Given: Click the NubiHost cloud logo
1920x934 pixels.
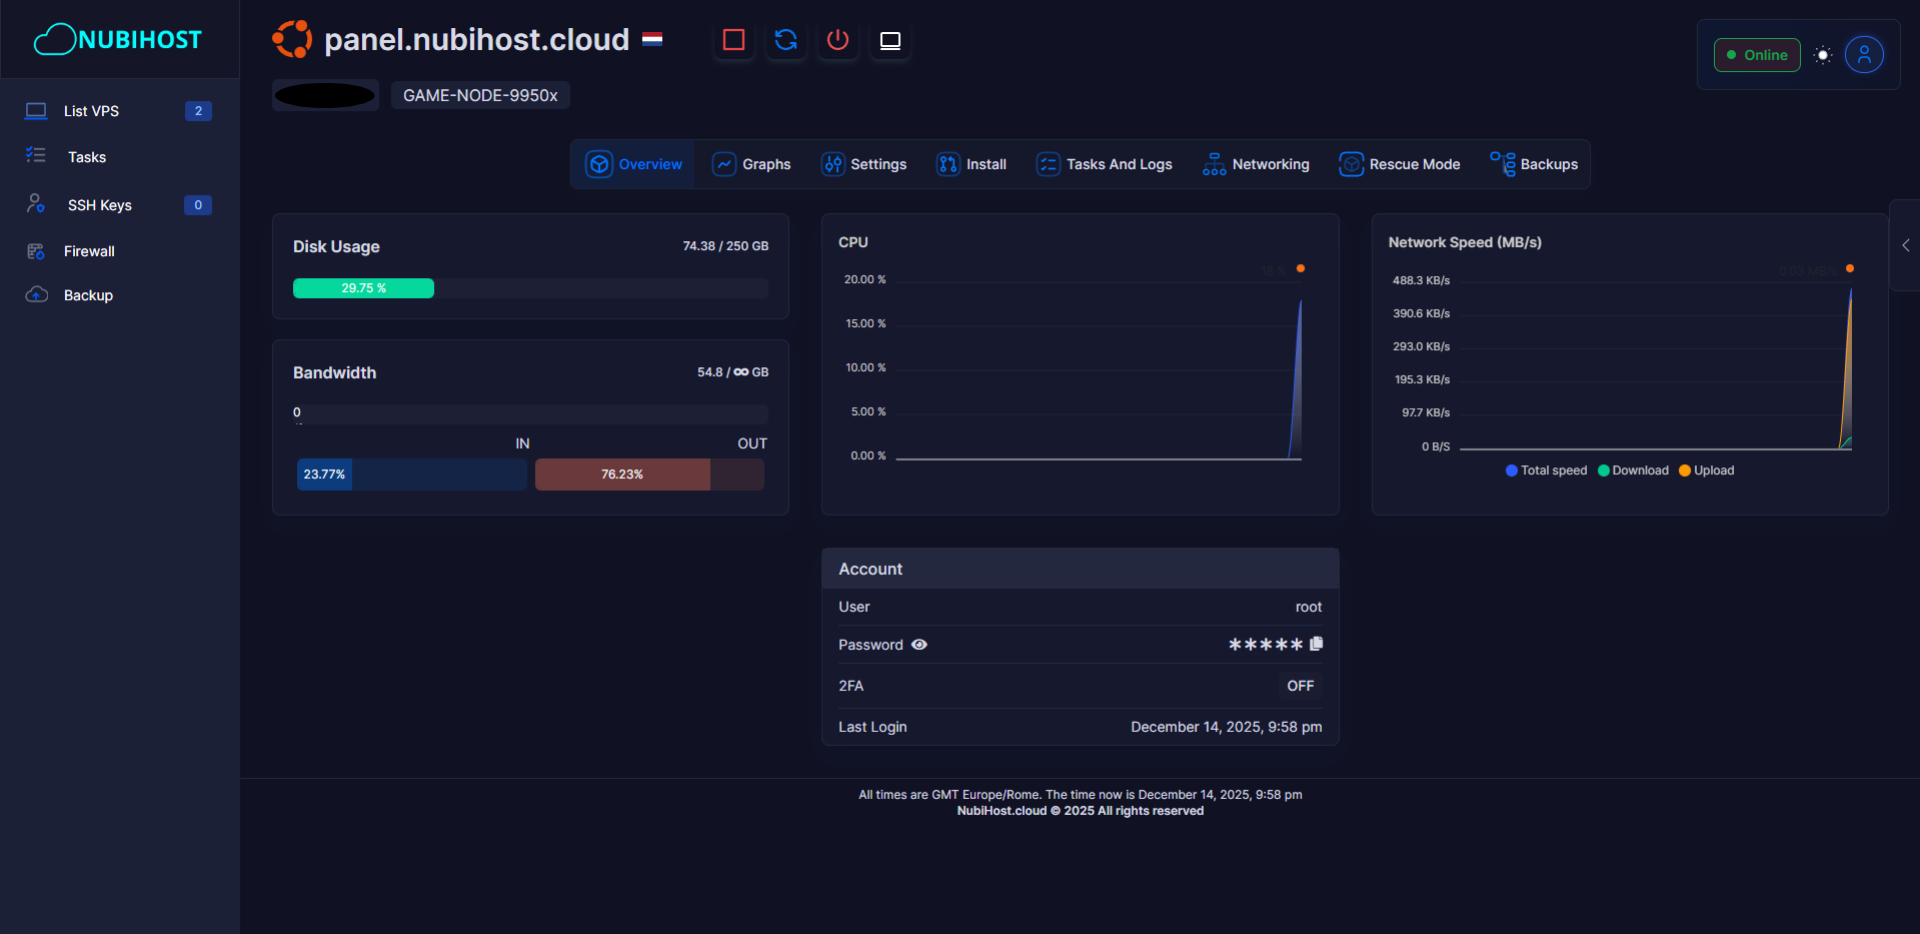Looking at the screenshot, I should coord(118,40).
